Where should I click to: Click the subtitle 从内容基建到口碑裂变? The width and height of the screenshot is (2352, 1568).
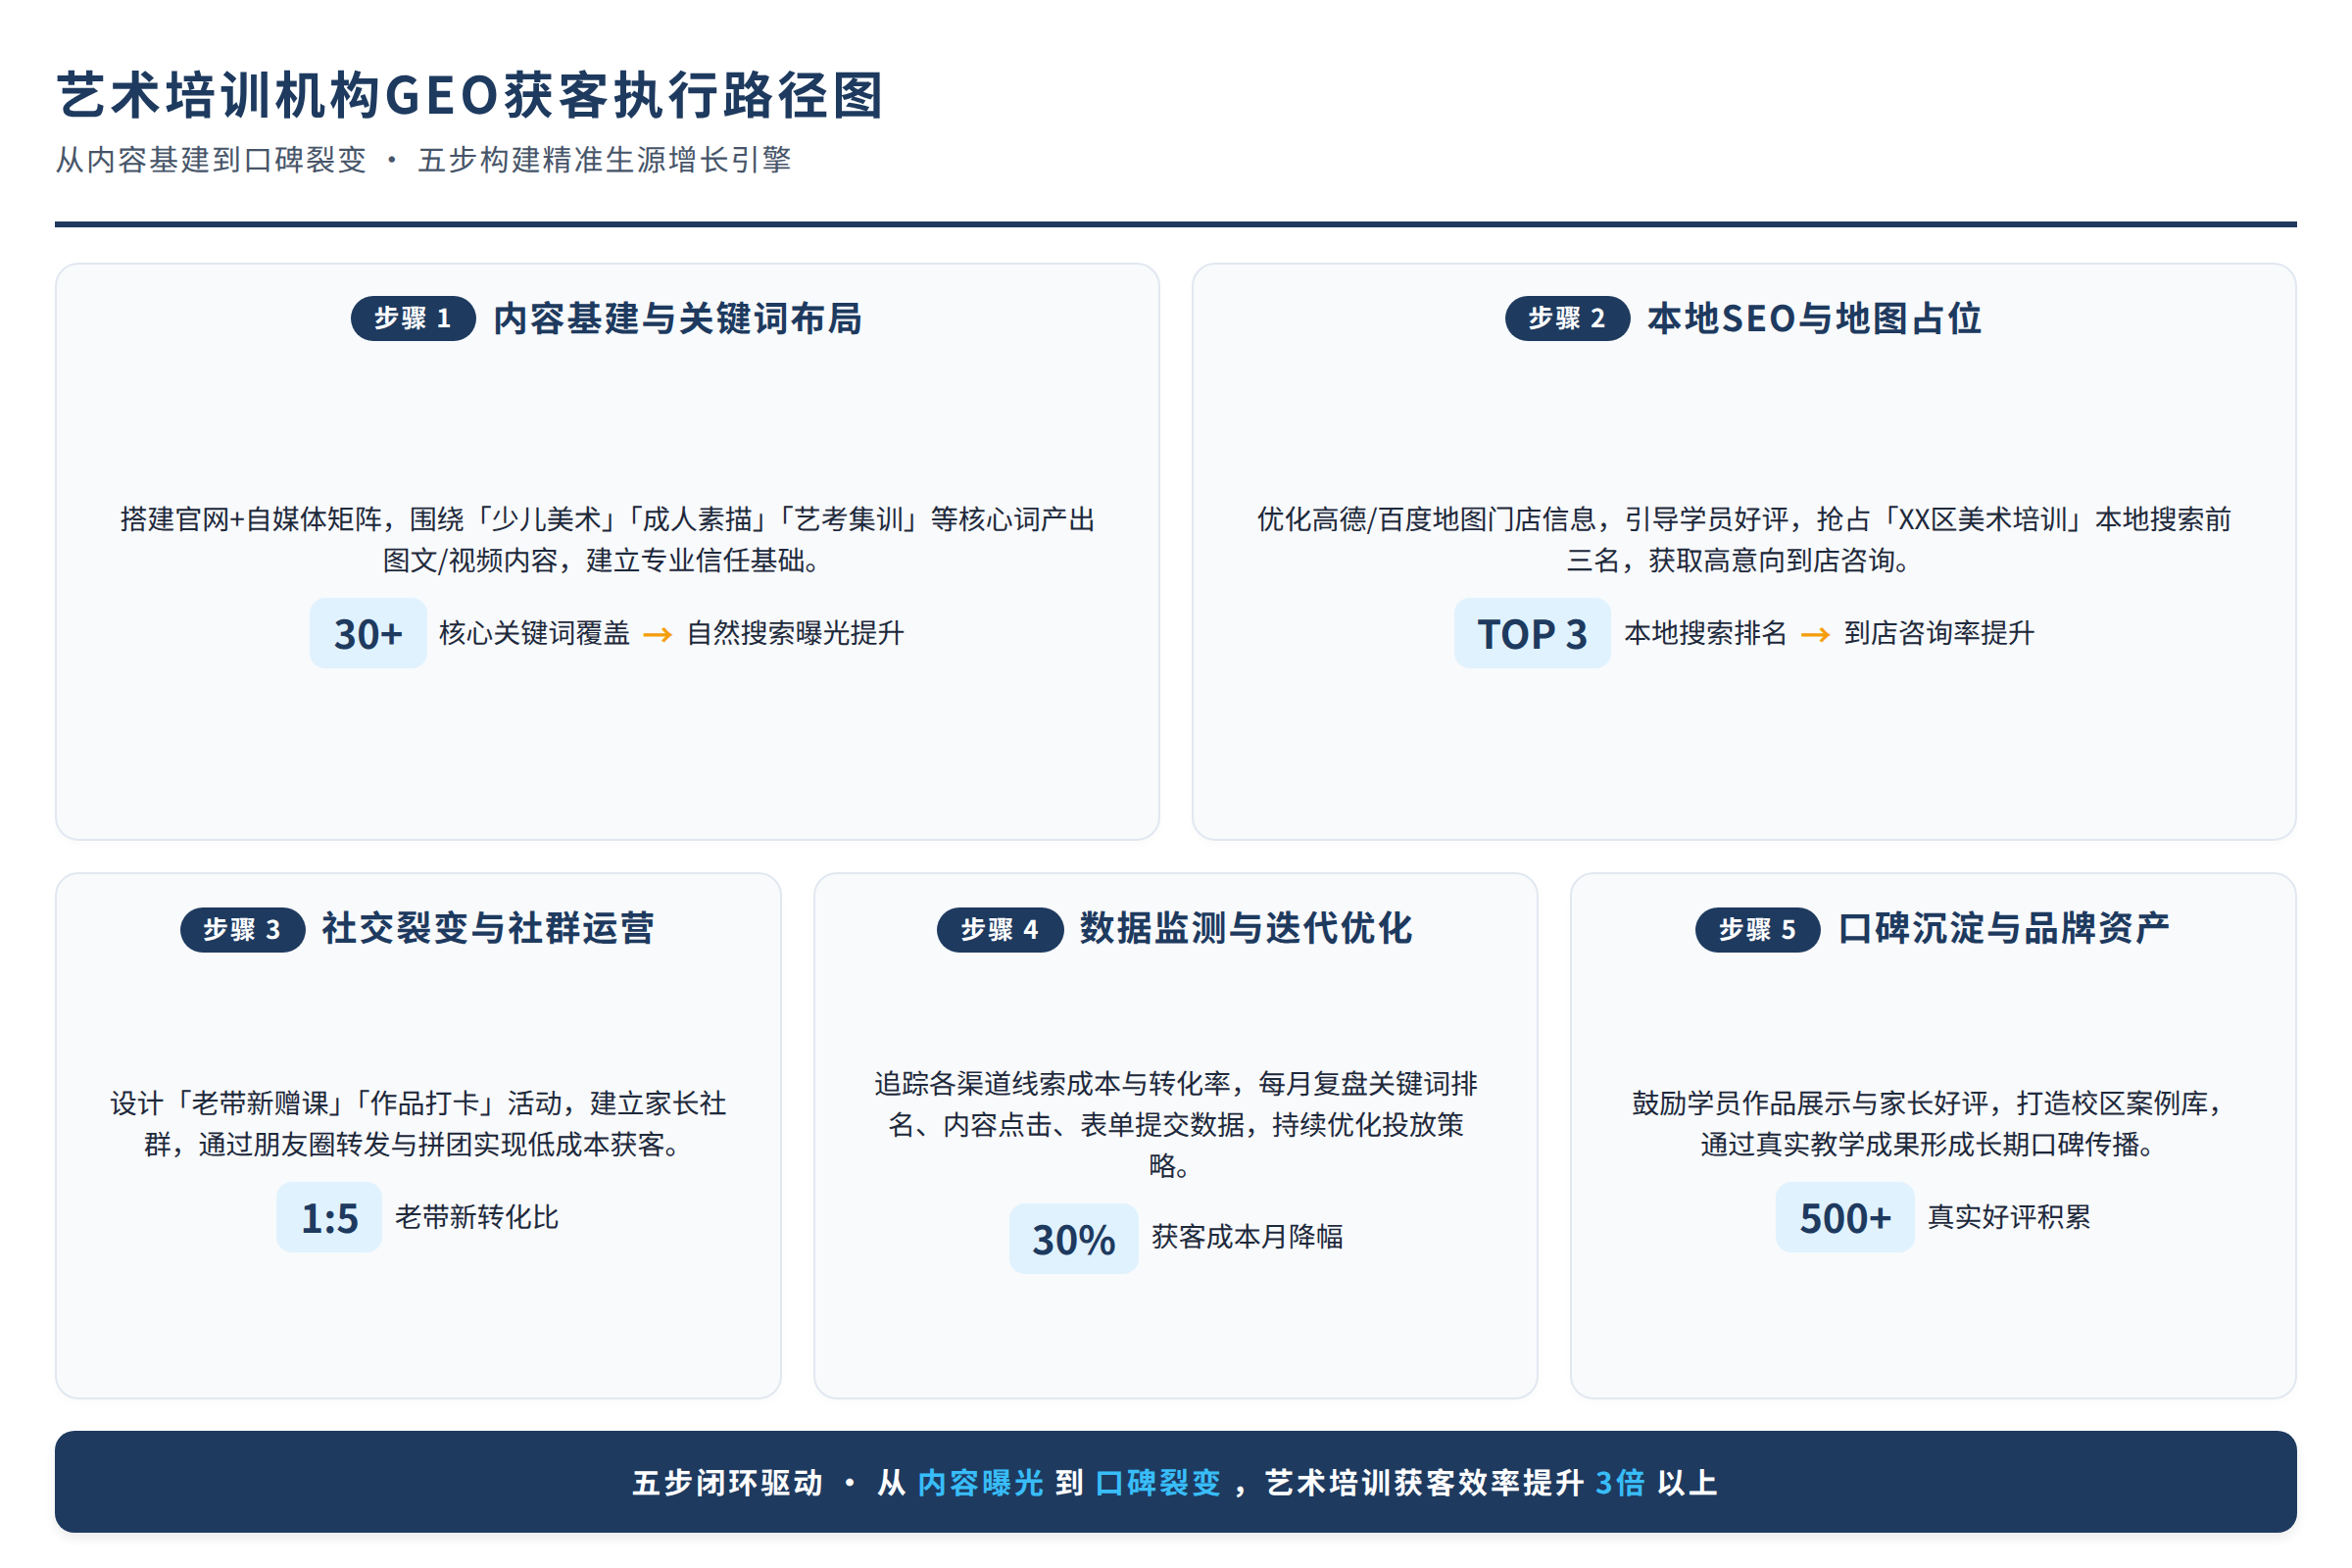pyautogui.click(x=211, y=160)
